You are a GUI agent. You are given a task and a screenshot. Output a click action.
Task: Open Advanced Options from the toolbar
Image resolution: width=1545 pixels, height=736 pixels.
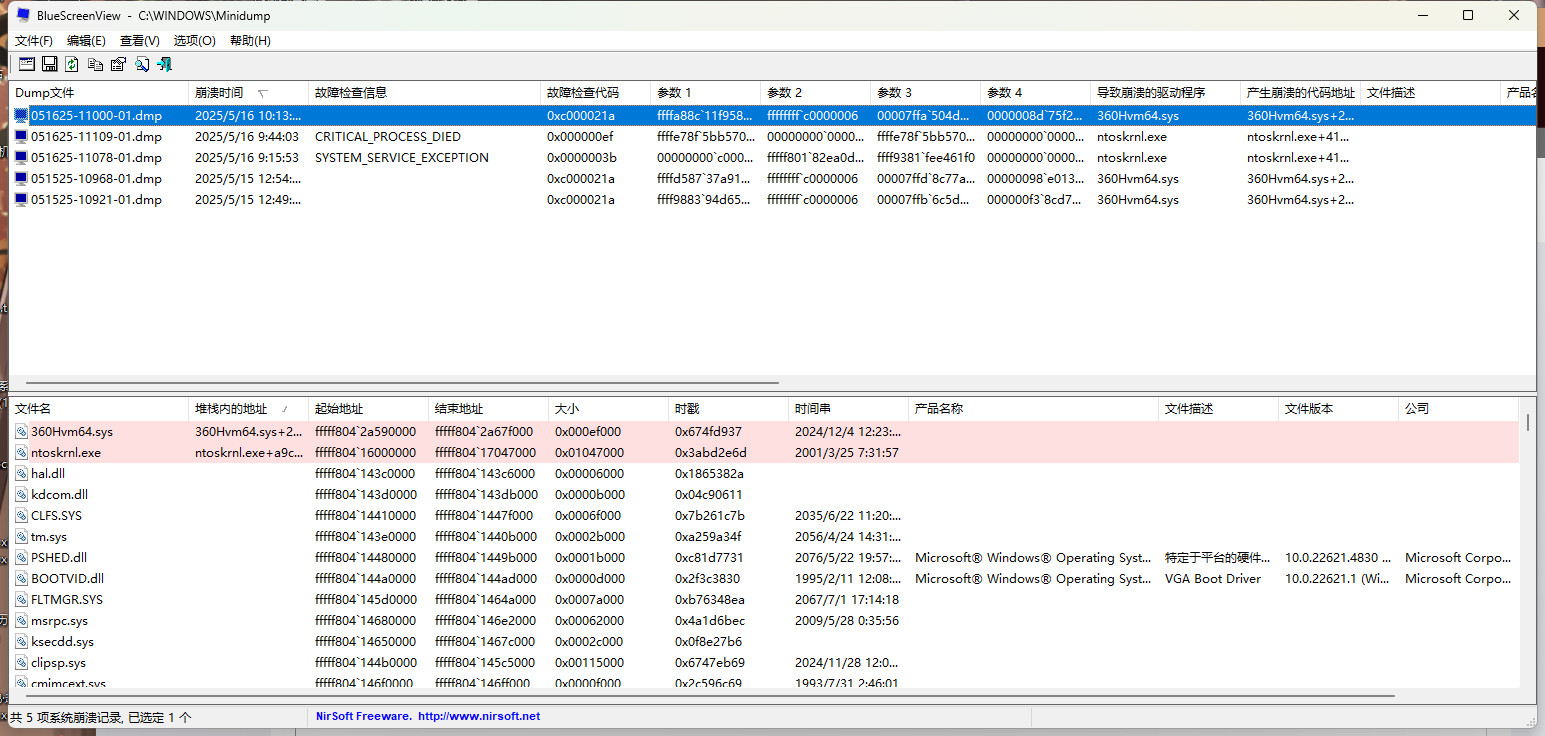pyautogui.click(x=27, y=65)
